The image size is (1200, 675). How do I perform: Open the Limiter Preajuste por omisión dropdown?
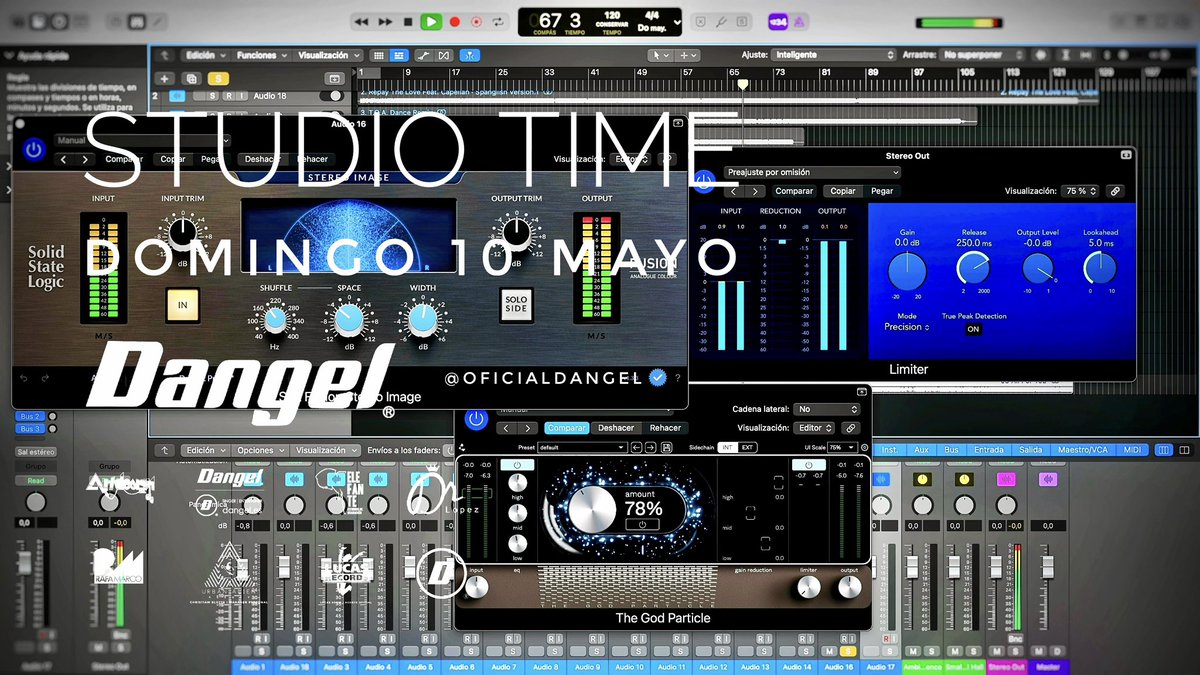pos(812,172)
